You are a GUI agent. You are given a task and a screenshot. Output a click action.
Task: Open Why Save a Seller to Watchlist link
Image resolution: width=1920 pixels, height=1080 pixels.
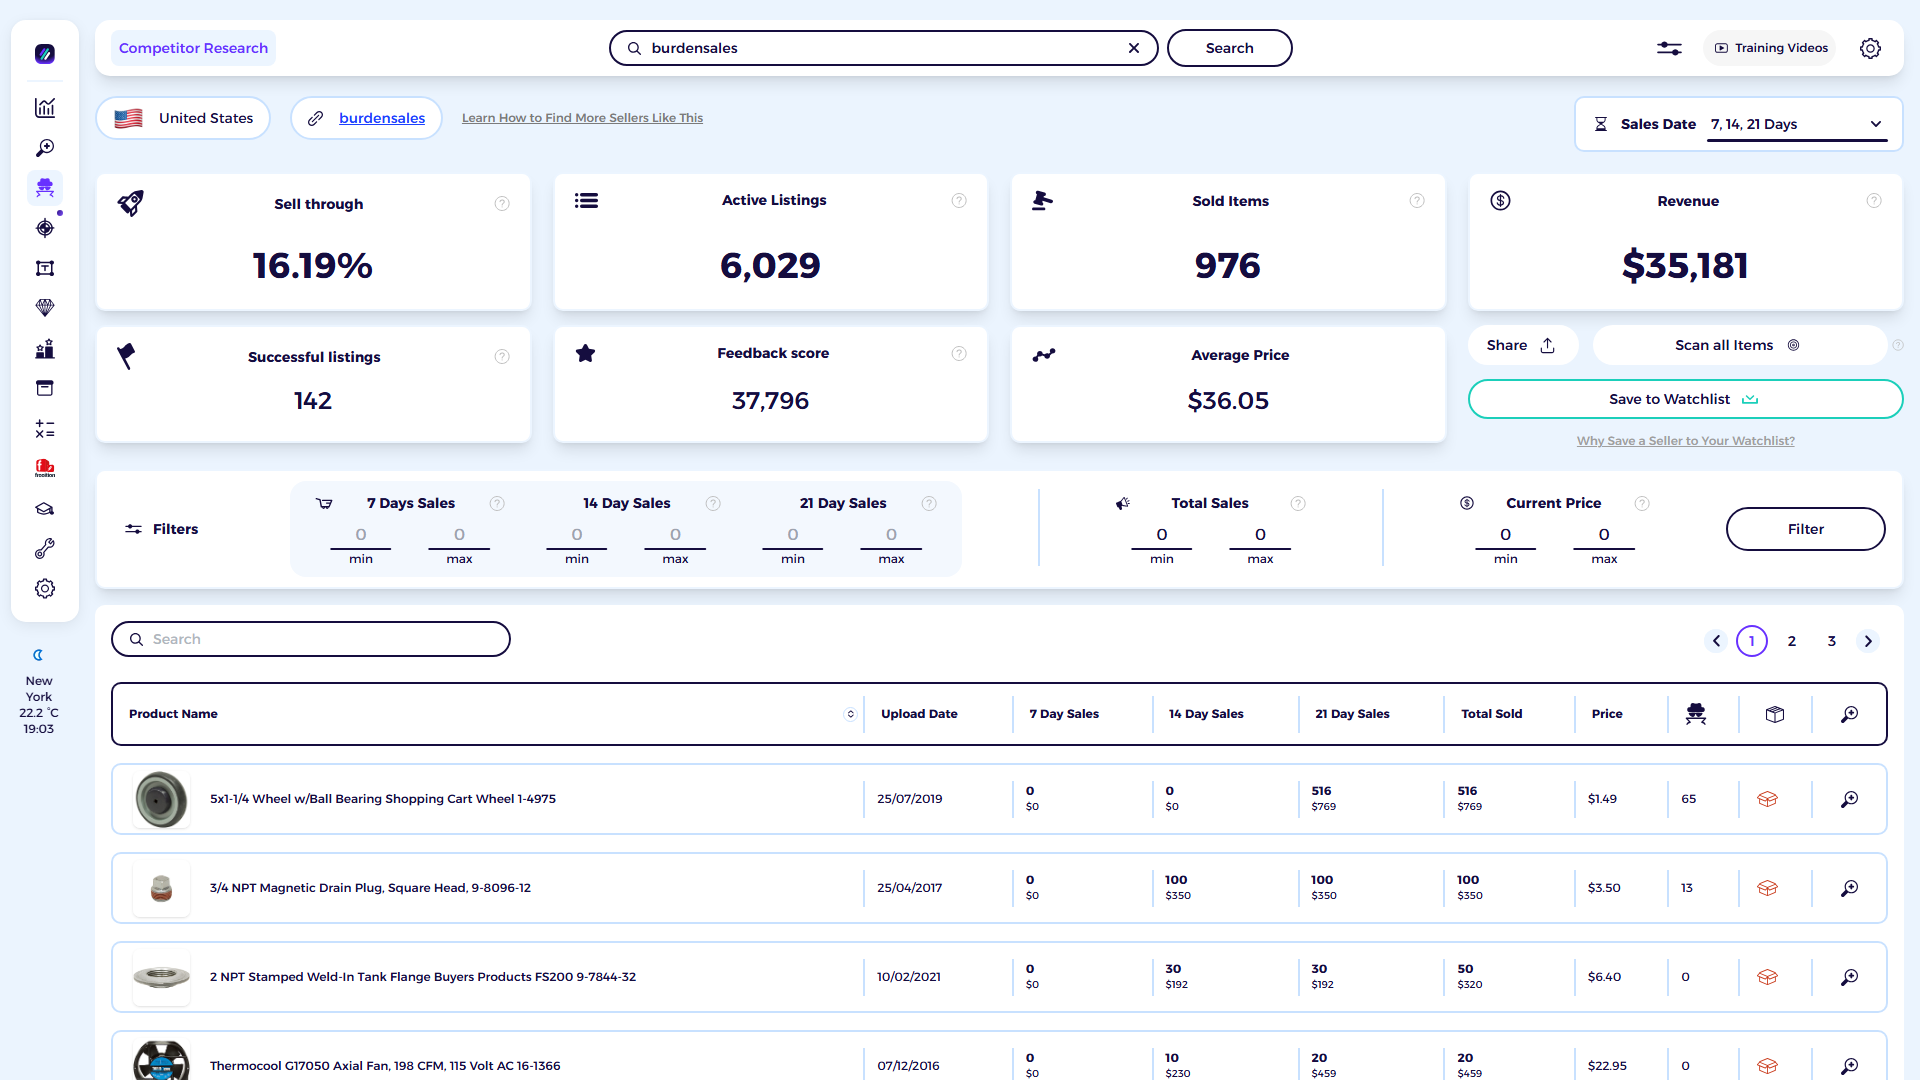pyautogui.click(x=1685, y=441)
